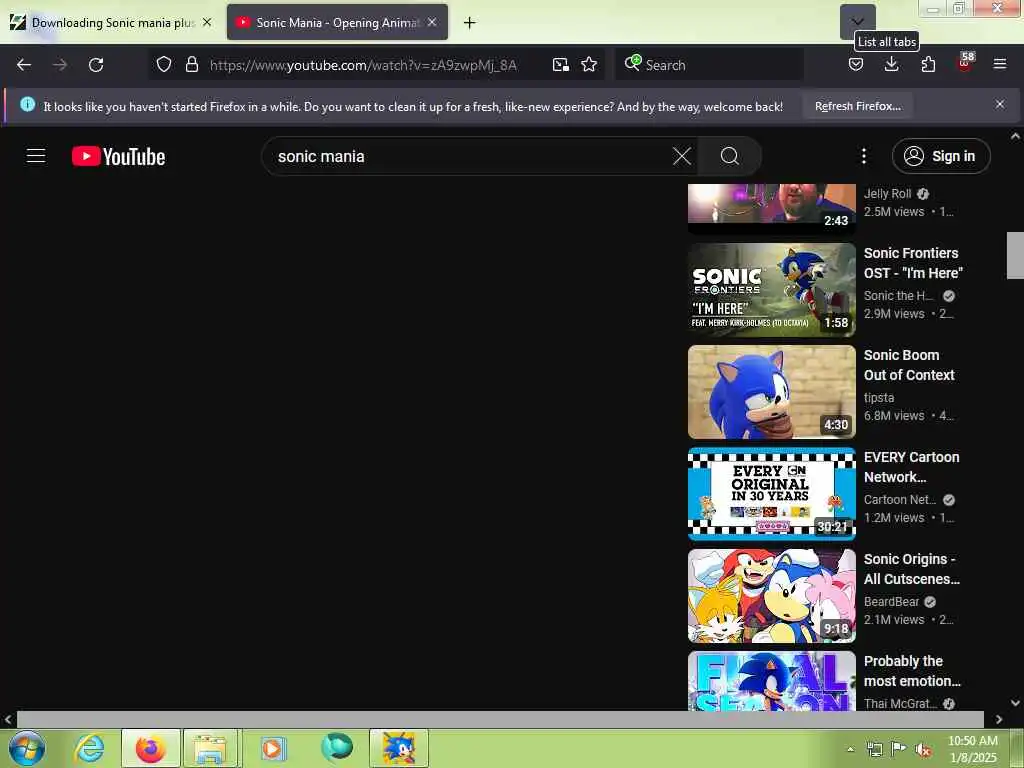Open the Windows Start menu
The image size is (1024, 768).
click(x=27, y=748)
